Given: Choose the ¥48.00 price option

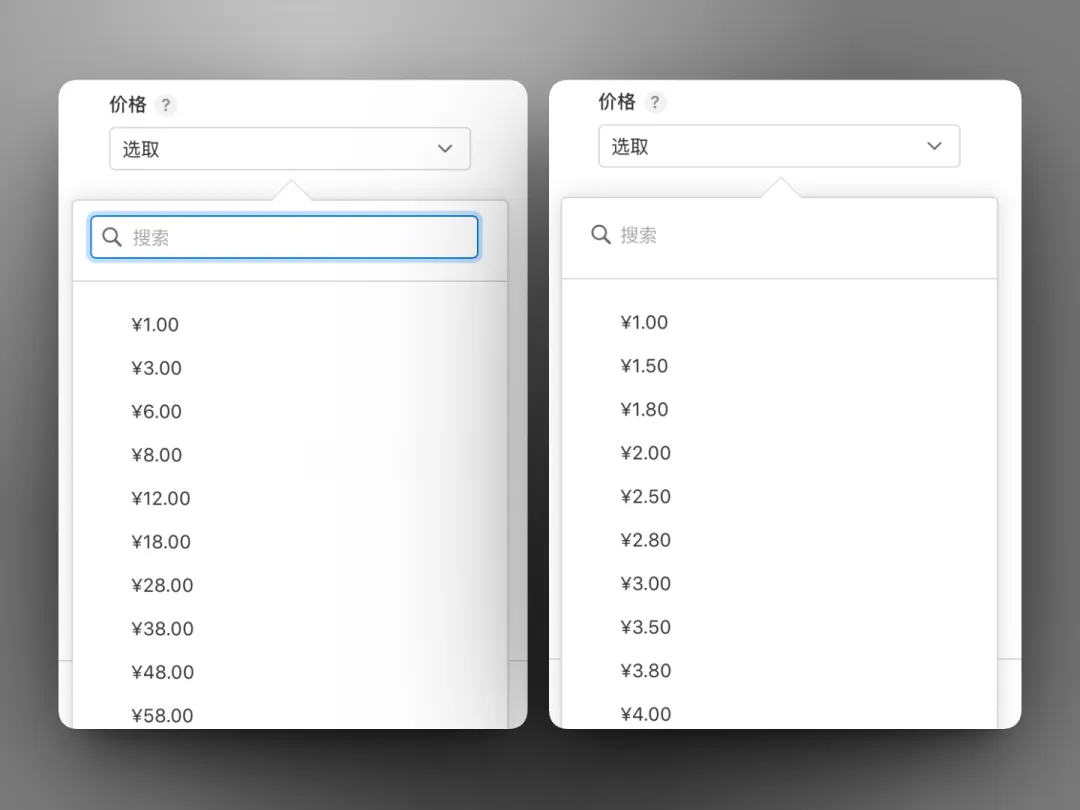Looking at the screenshot, I should (x=163, y=672).
